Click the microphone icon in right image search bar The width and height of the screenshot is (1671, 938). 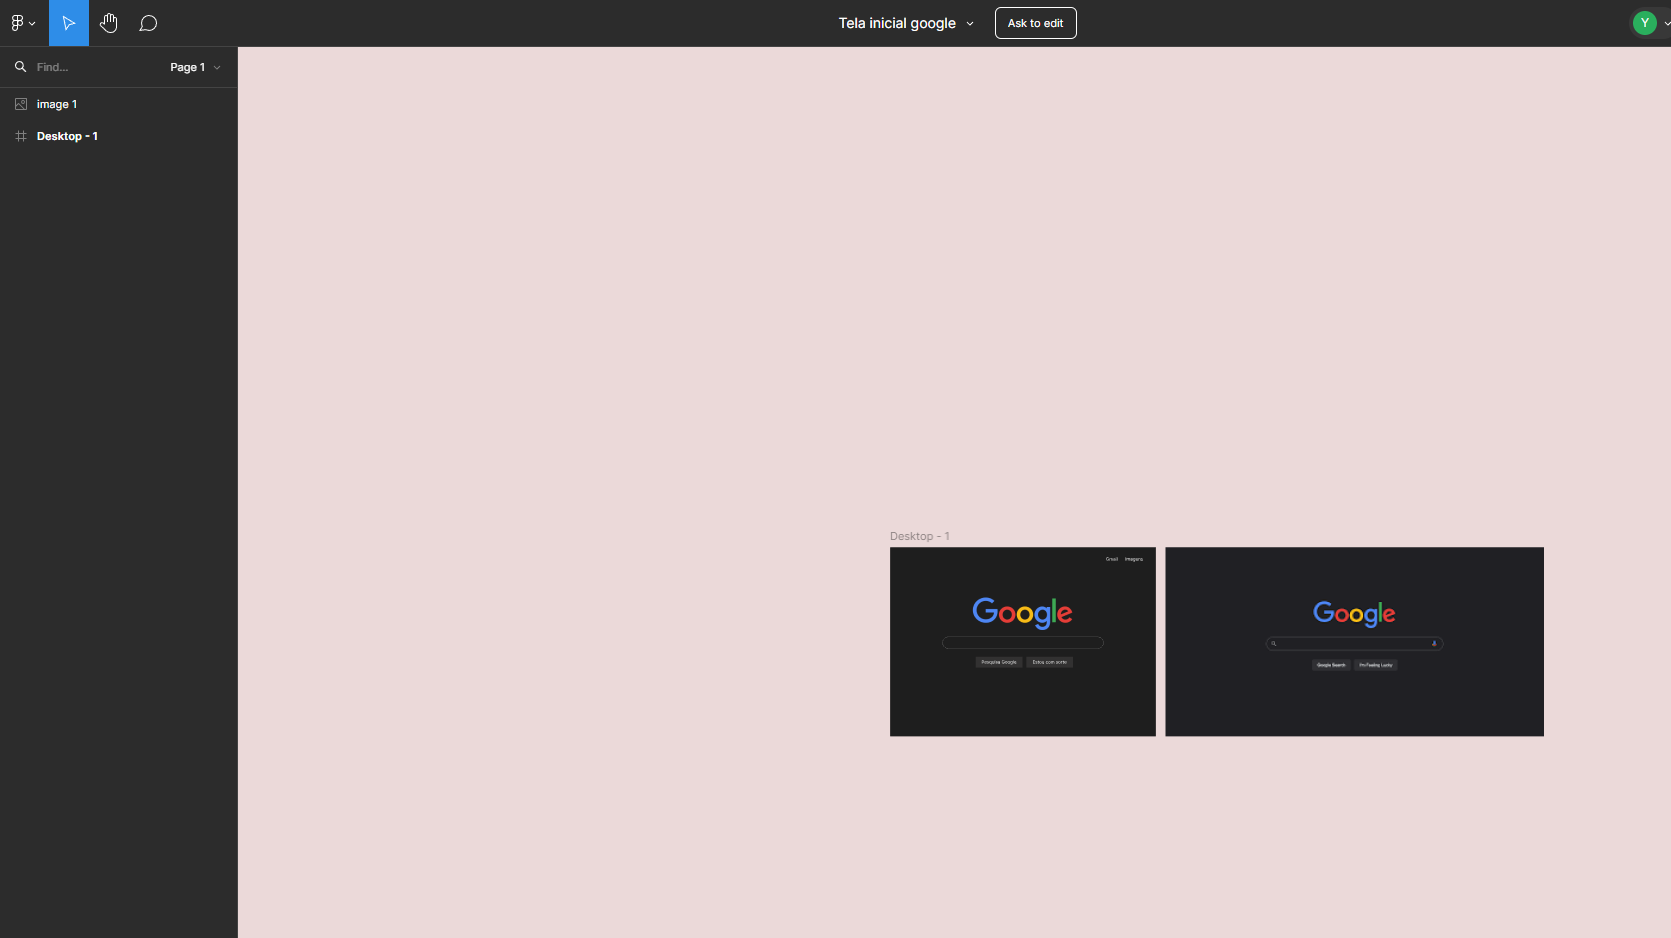[1434, 644]
